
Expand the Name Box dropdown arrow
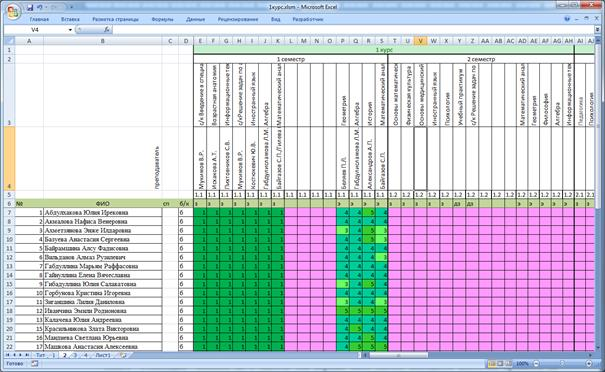point(70,30)
